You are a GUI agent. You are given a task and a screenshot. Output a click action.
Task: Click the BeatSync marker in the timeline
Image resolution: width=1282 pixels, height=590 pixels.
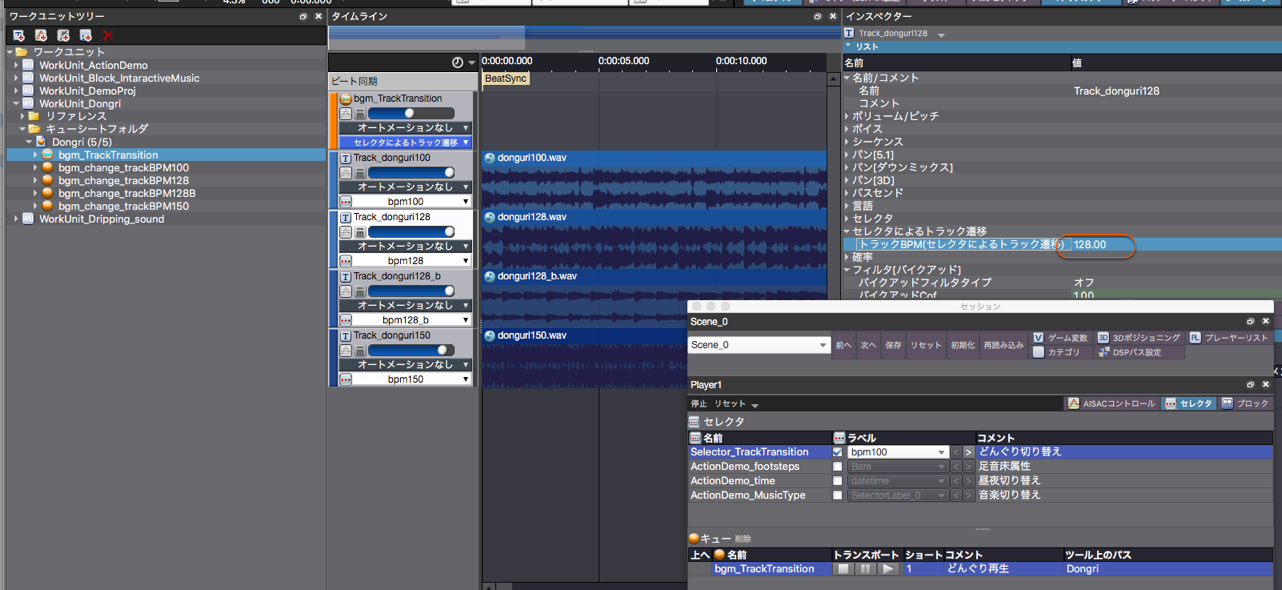coord(505,78)
